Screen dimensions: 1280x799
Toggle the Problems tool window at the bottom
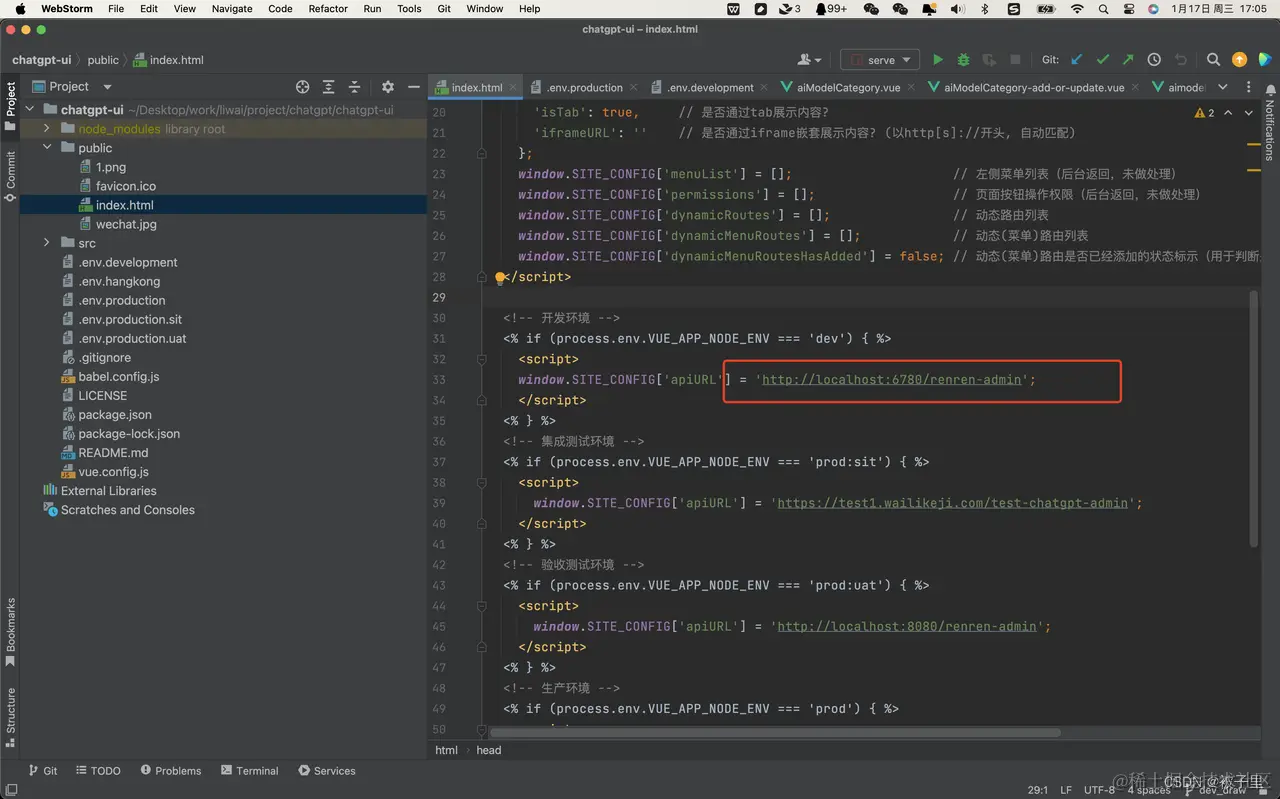click(x=171, y=771)
